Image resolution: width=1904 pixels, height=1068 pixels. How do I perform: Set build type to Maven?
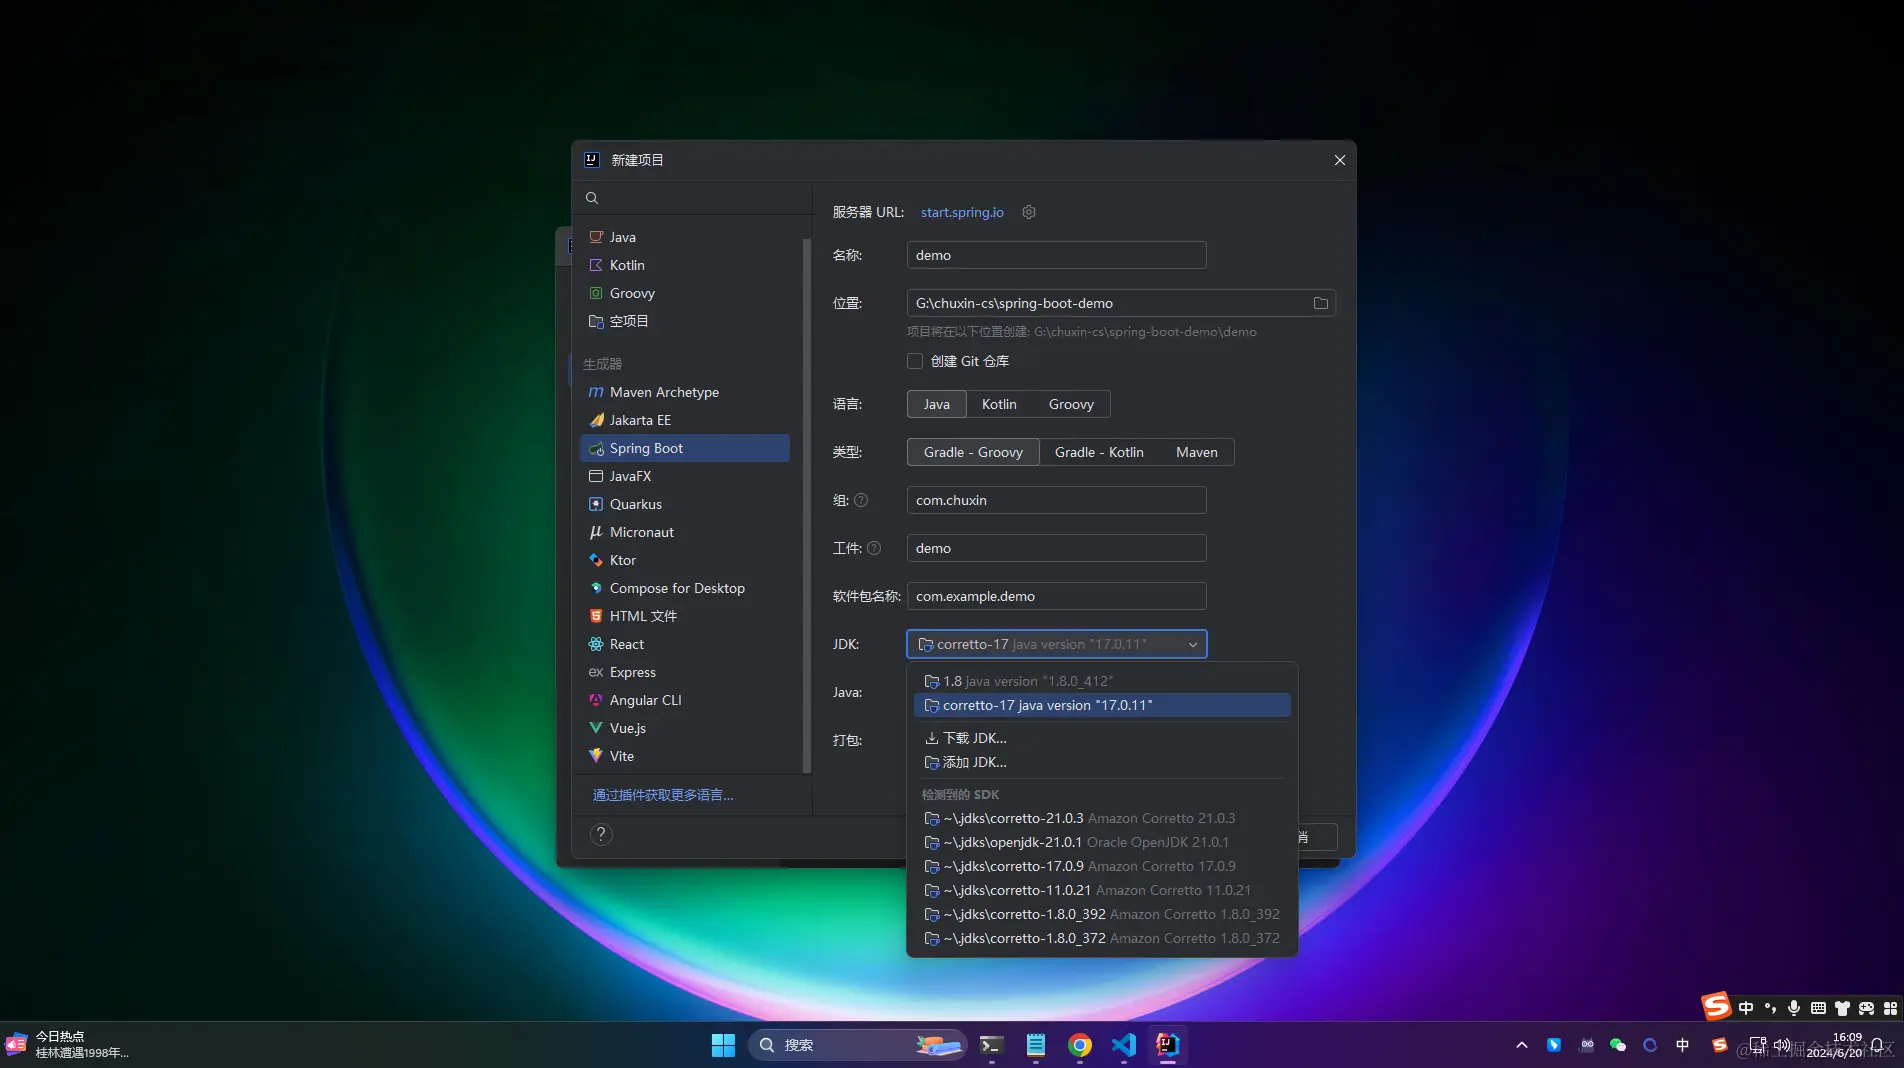(x=1197, y=452)
